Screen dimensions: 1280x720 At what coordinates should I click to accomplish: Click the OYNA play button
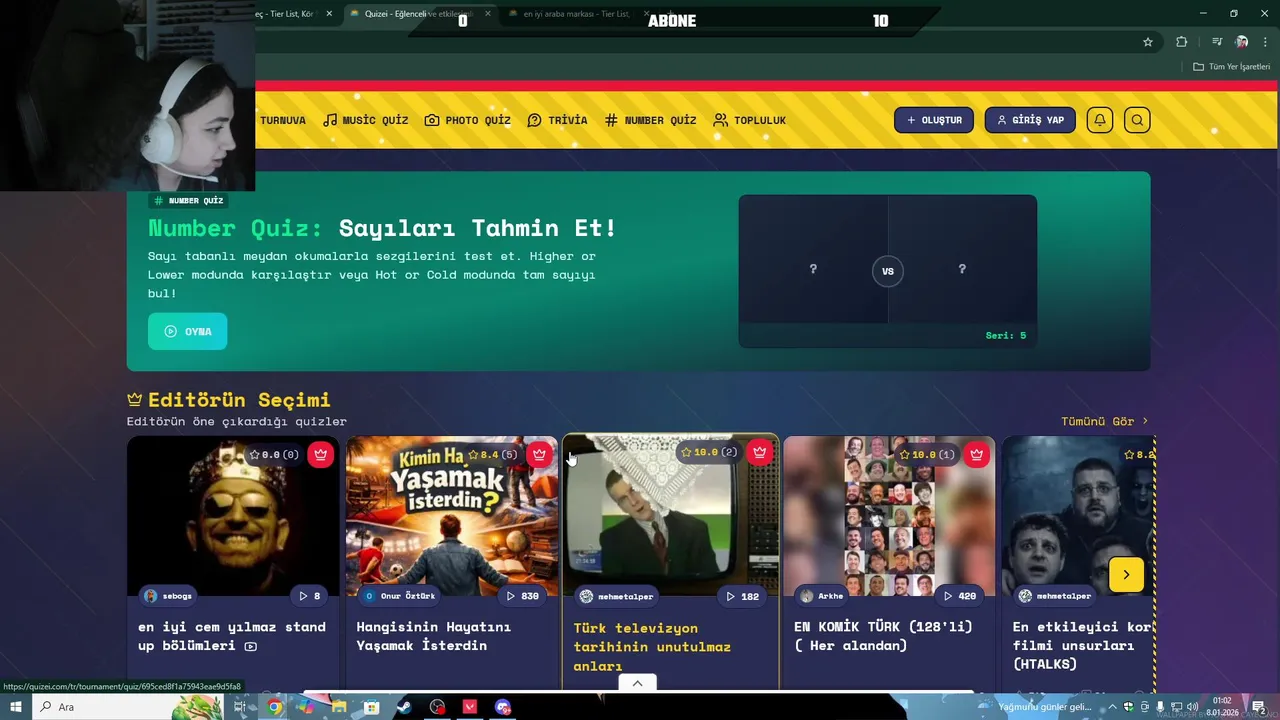coord(187,331)
